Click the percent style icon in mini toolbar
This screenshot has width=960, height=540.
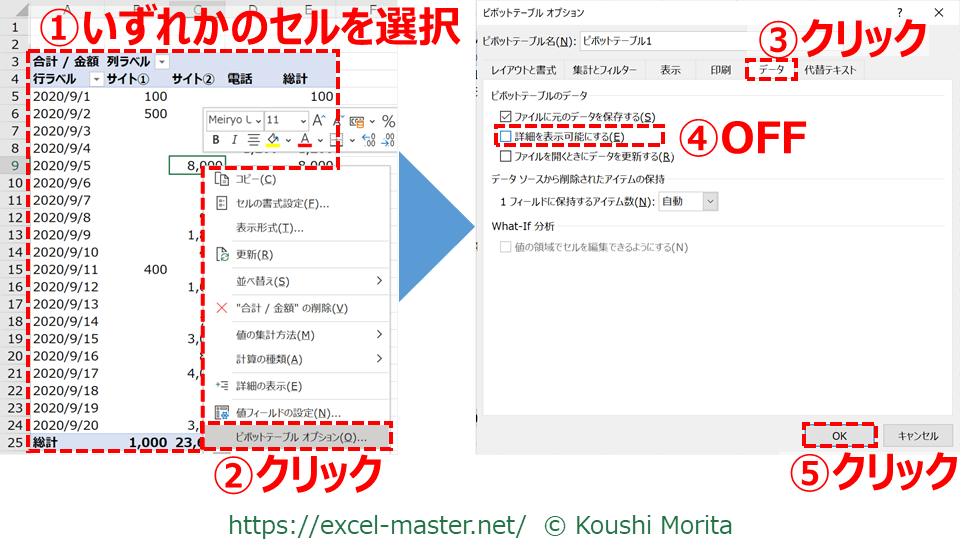coord(388,120)
